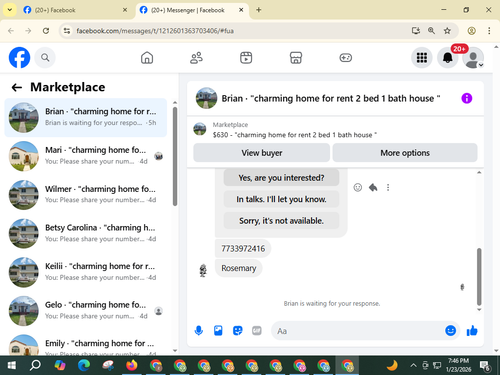Click the chat messages scrollbar thumb
The height and width of the screenshot is (375, 500).
pyautogui.click(x=479, y=277)
